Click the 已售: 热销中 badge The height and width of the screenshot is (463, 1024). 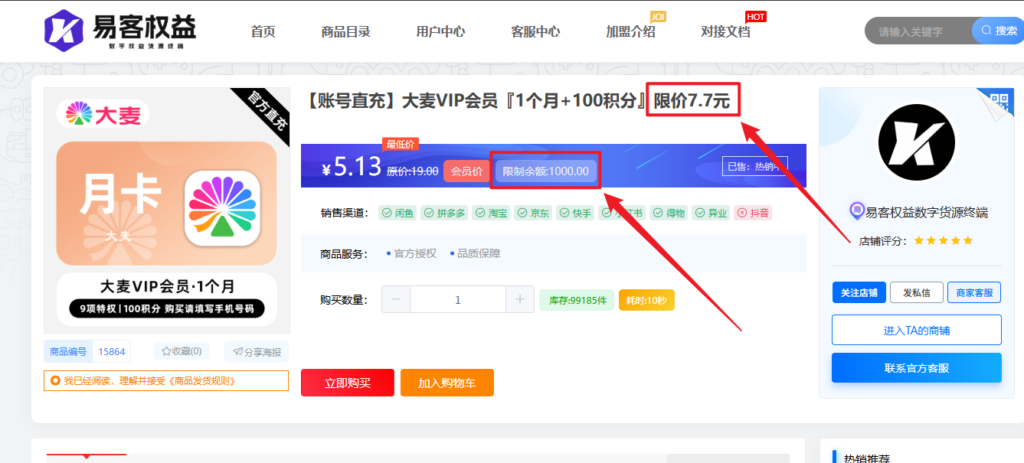click(x=754, y=166)
